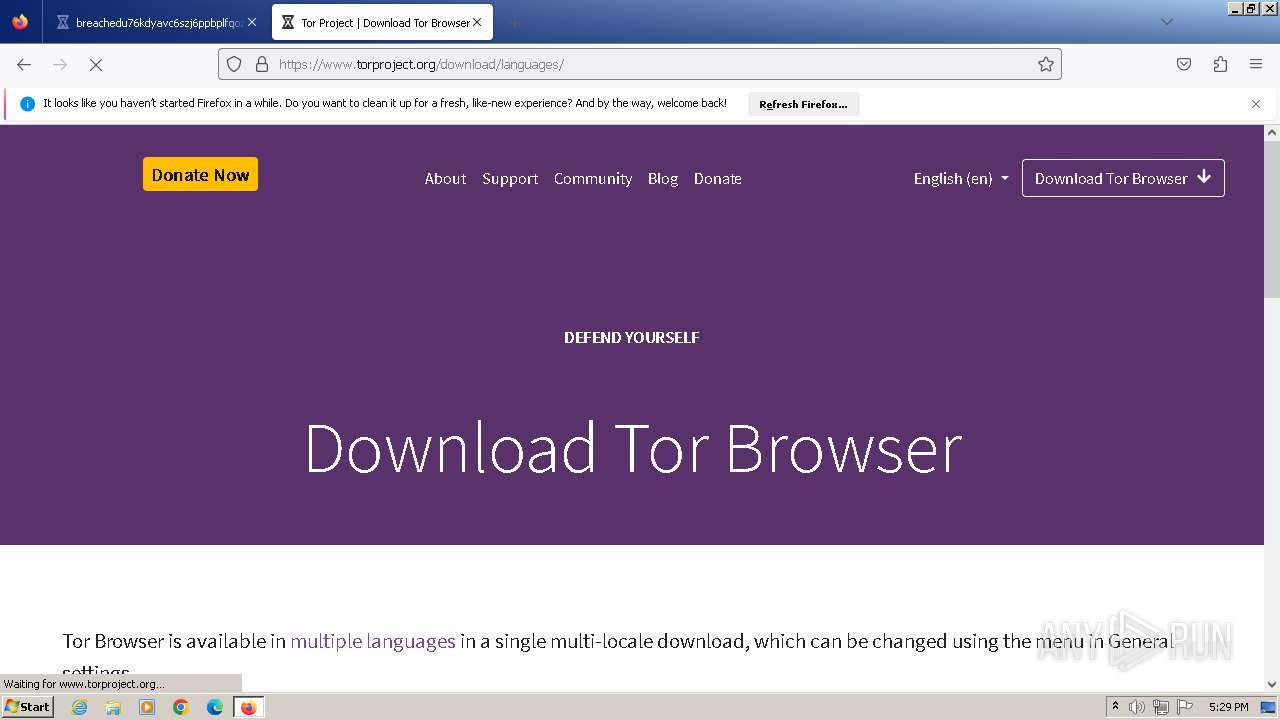1280x720 pixels.
Task: Launch Google Chrome from the taskbar
Action: (x=181, y=707)
